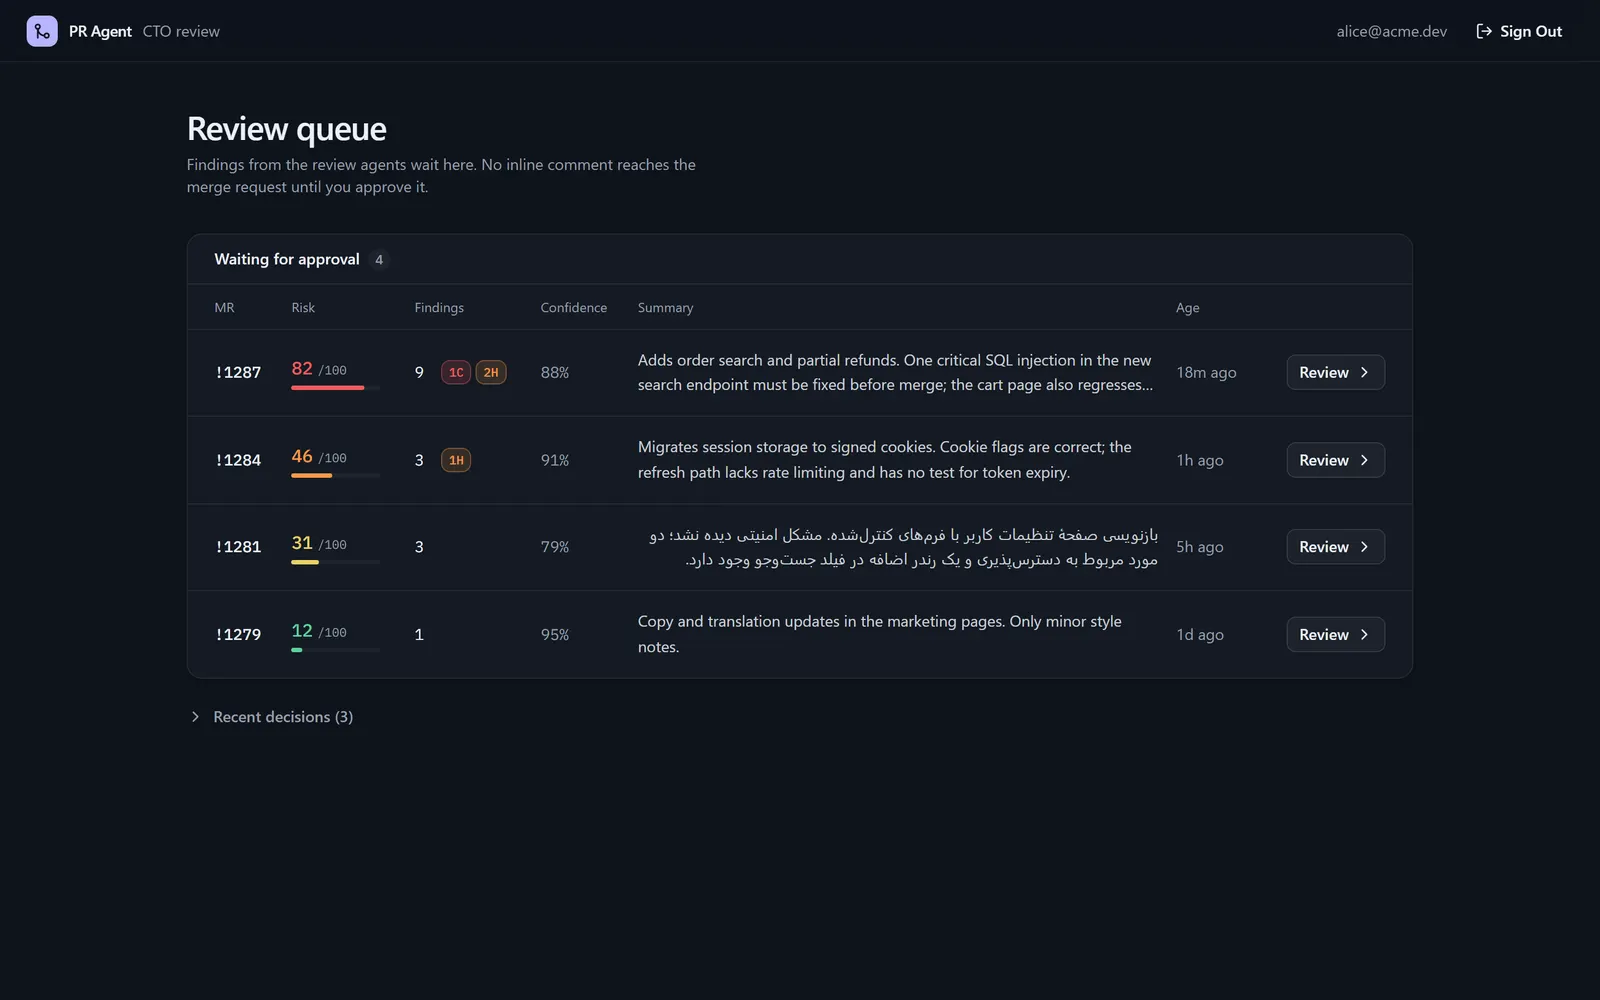Select the !1281 merge request ID
This screenshot has width=1600, height=1000.
pos(238,547)
